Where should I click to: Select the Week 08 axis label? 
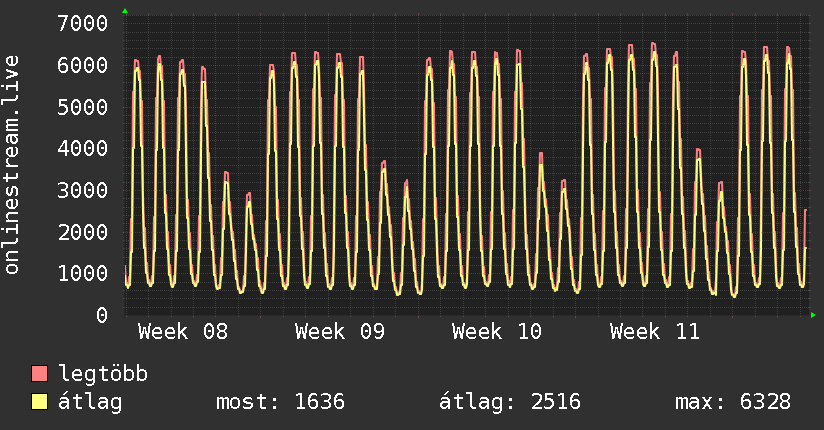tap(182, 332)
